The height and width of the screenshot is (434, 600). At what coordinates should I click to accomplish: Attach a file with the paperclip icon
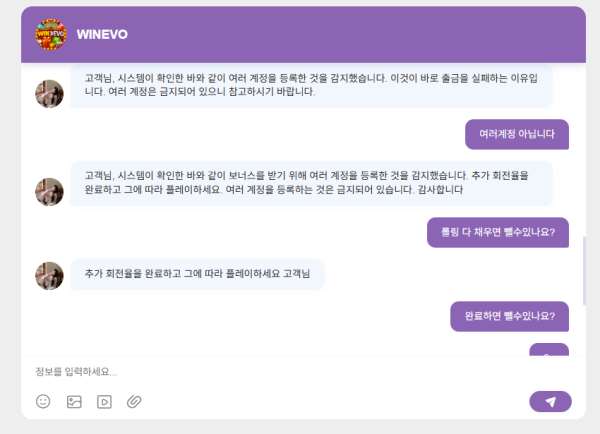(x=133, y=401)
